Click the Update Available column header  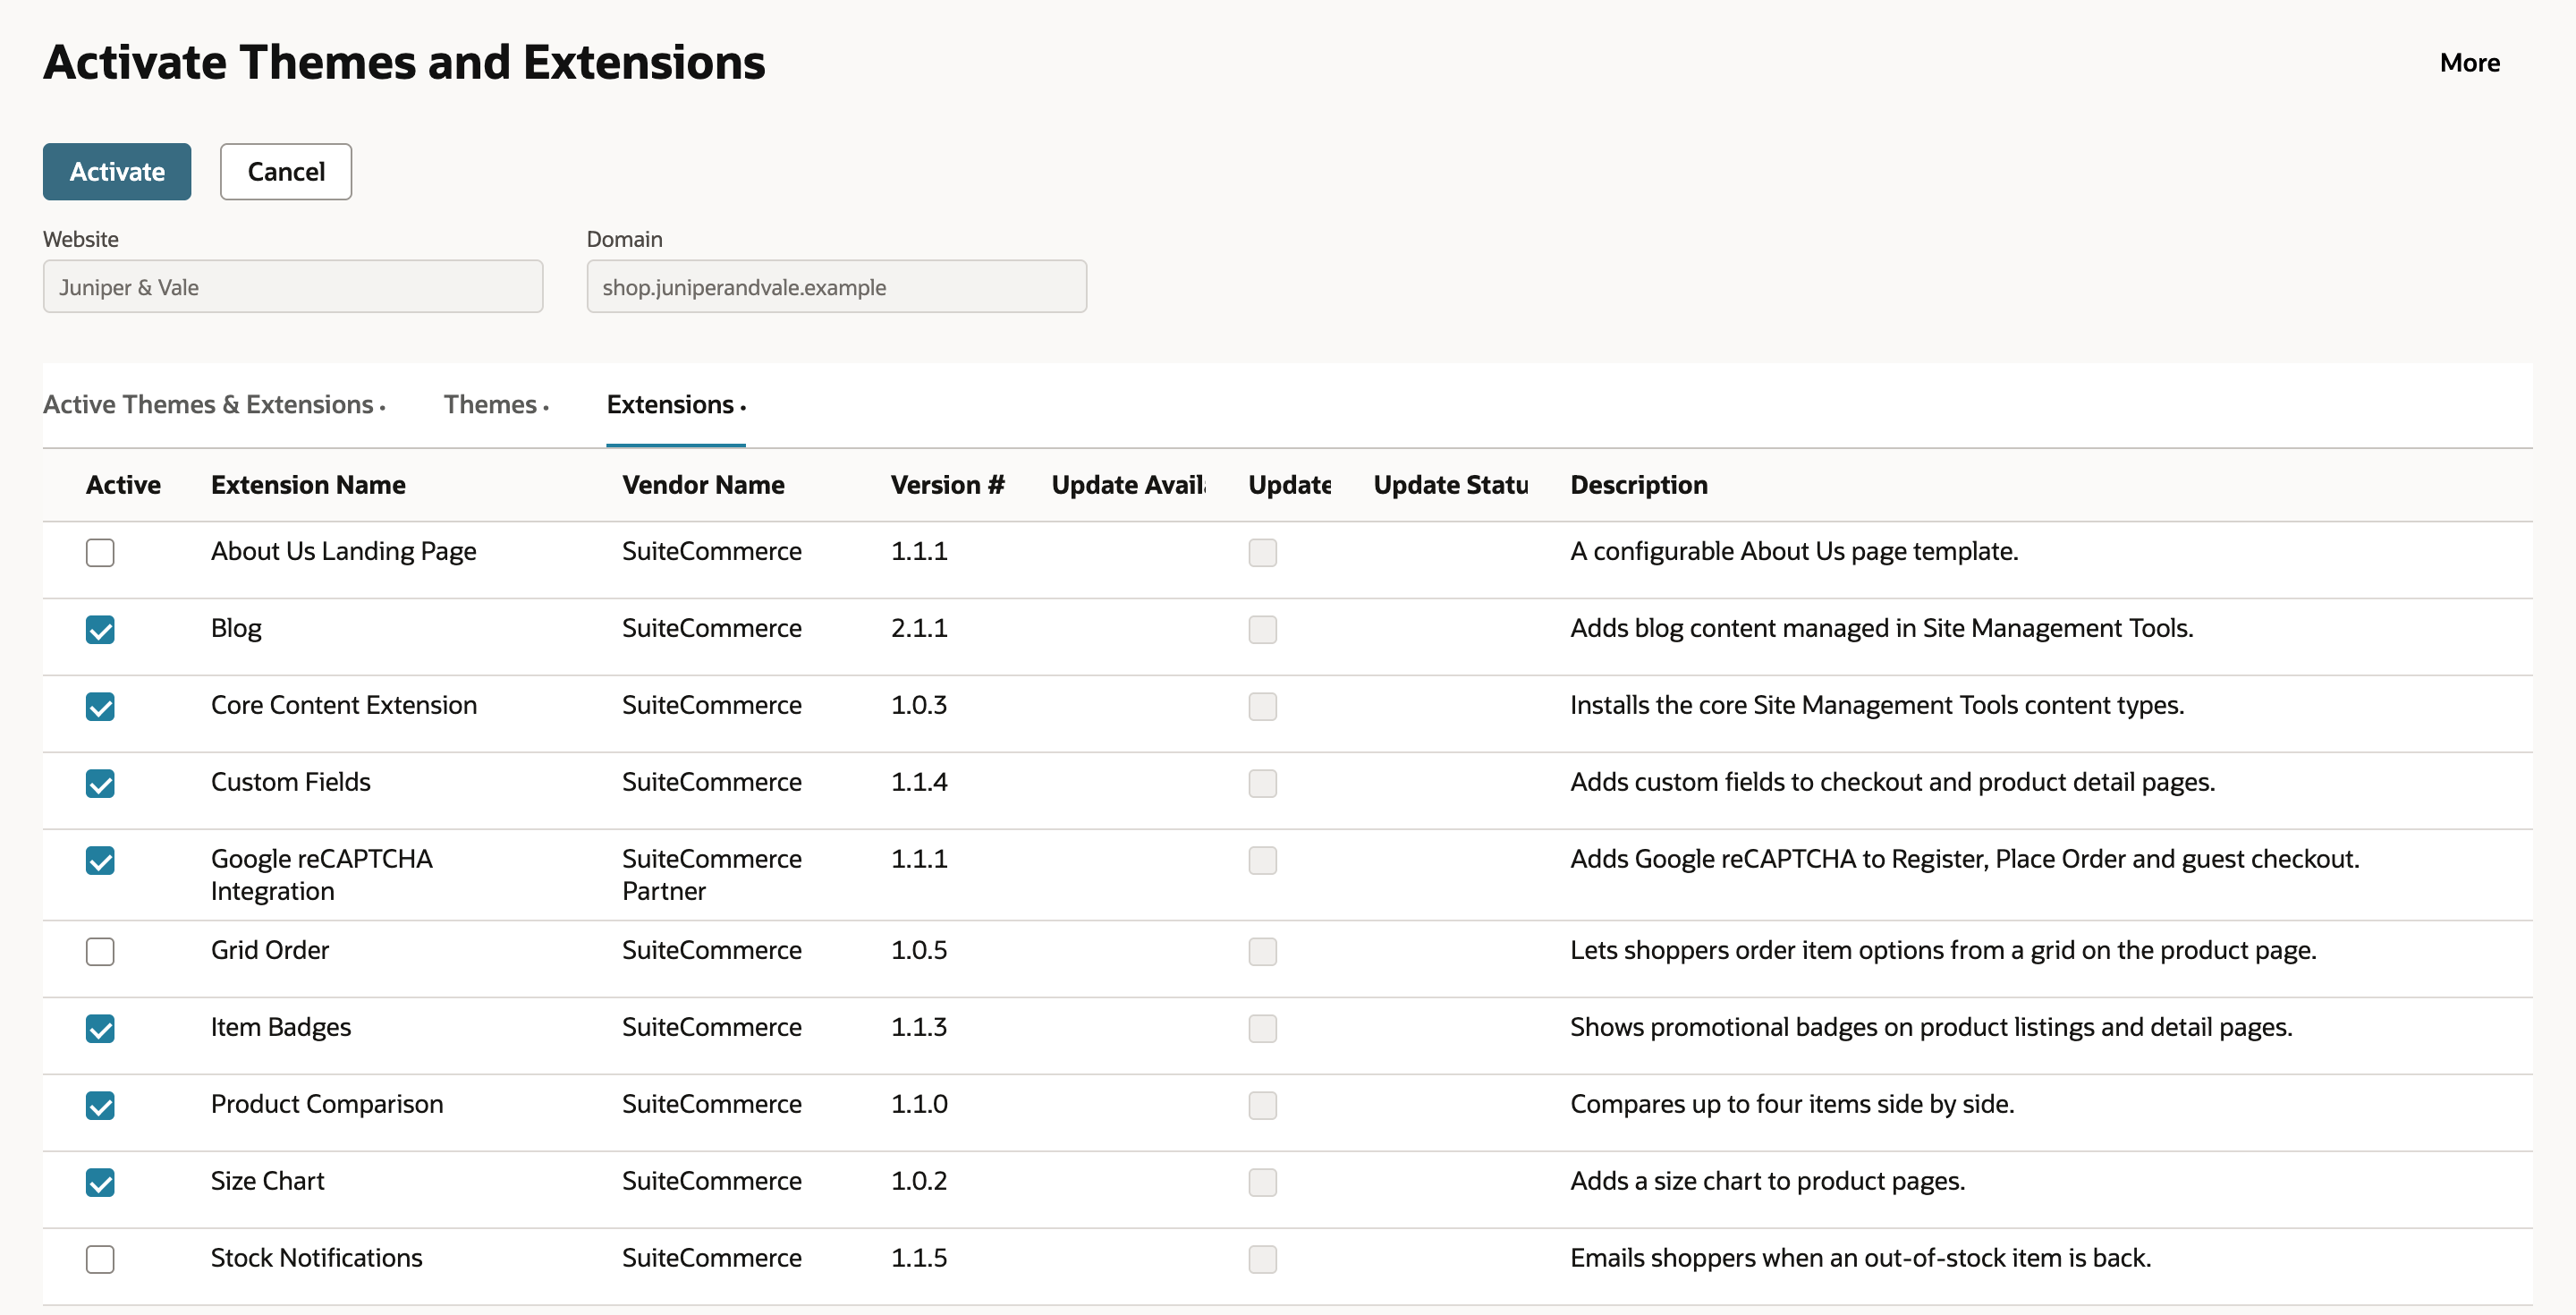1129,485
